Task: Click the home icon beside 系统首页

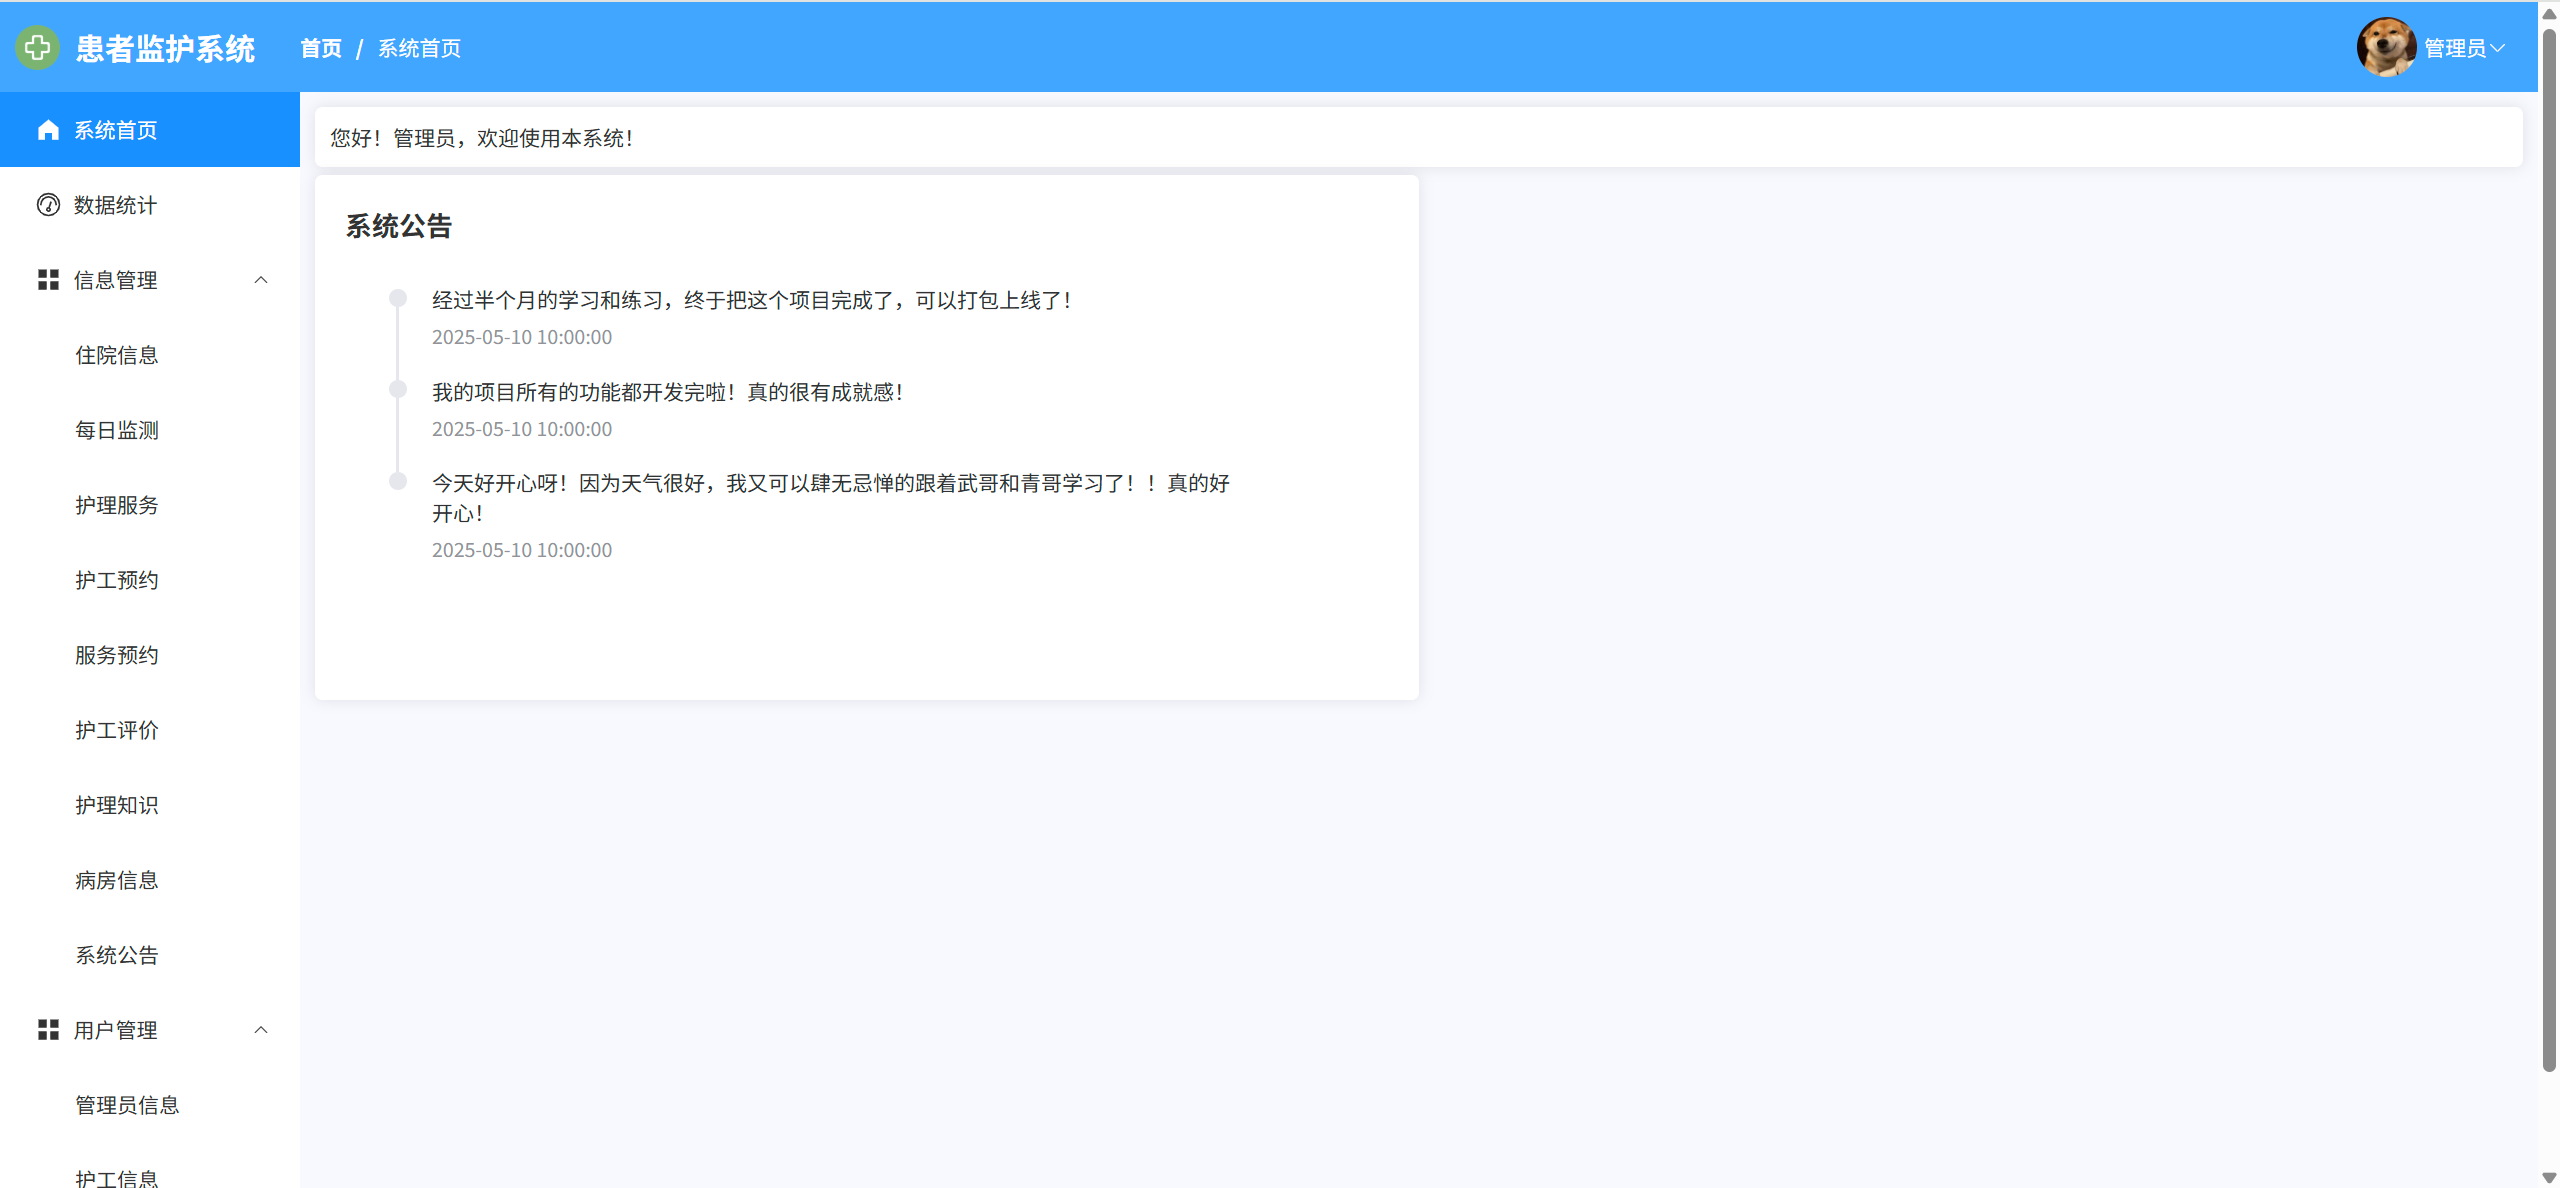Action: [48, 130]
